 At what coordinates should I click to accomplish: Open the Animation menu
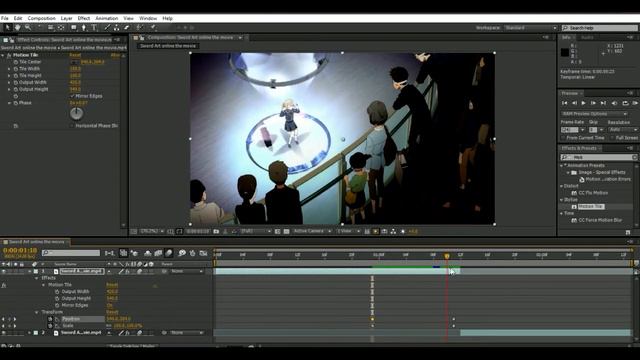(x=107, y=18)
